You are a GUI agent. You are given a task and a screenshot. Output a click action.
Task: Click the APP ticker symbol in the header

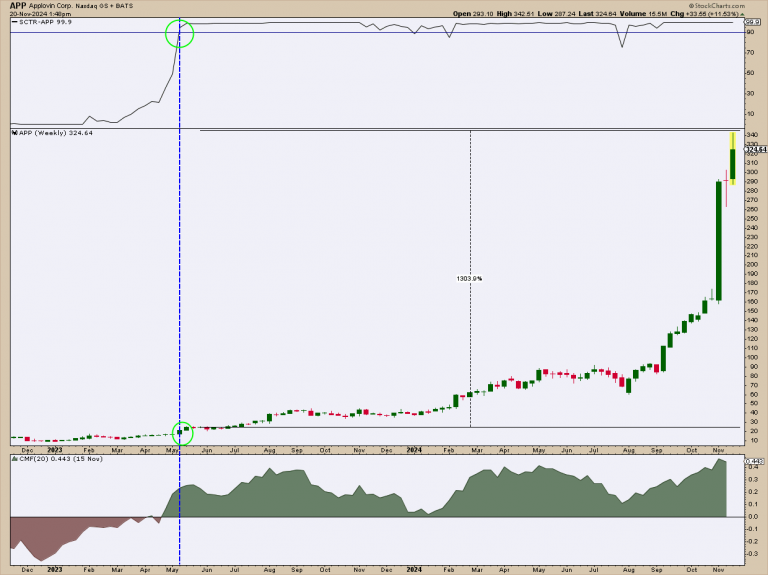[18, 6]
